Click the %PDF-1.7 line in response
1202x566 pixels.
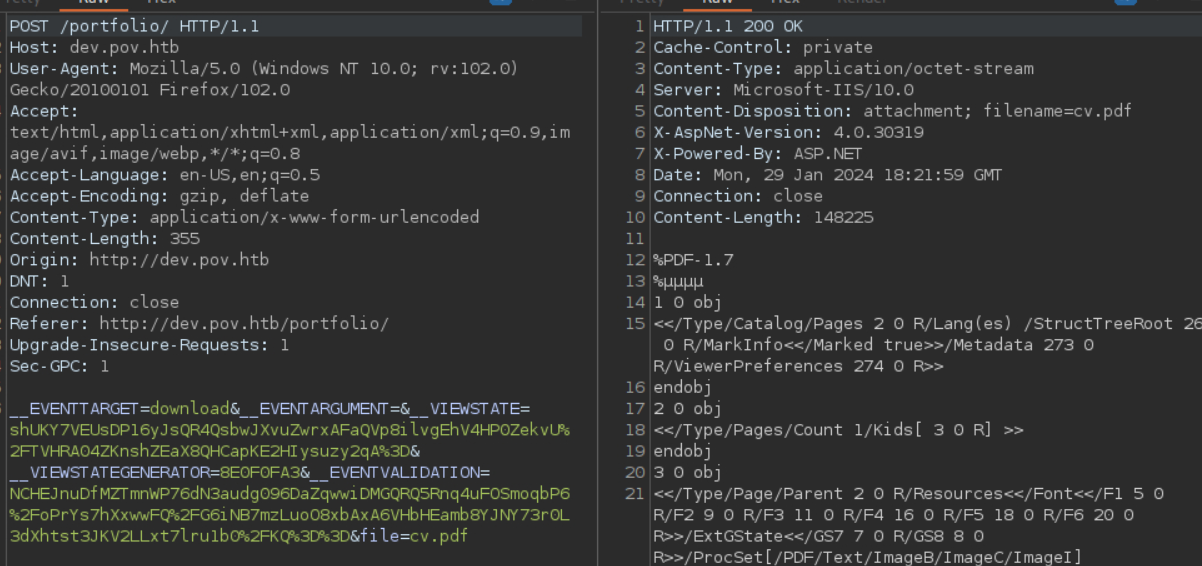[693, 260]
